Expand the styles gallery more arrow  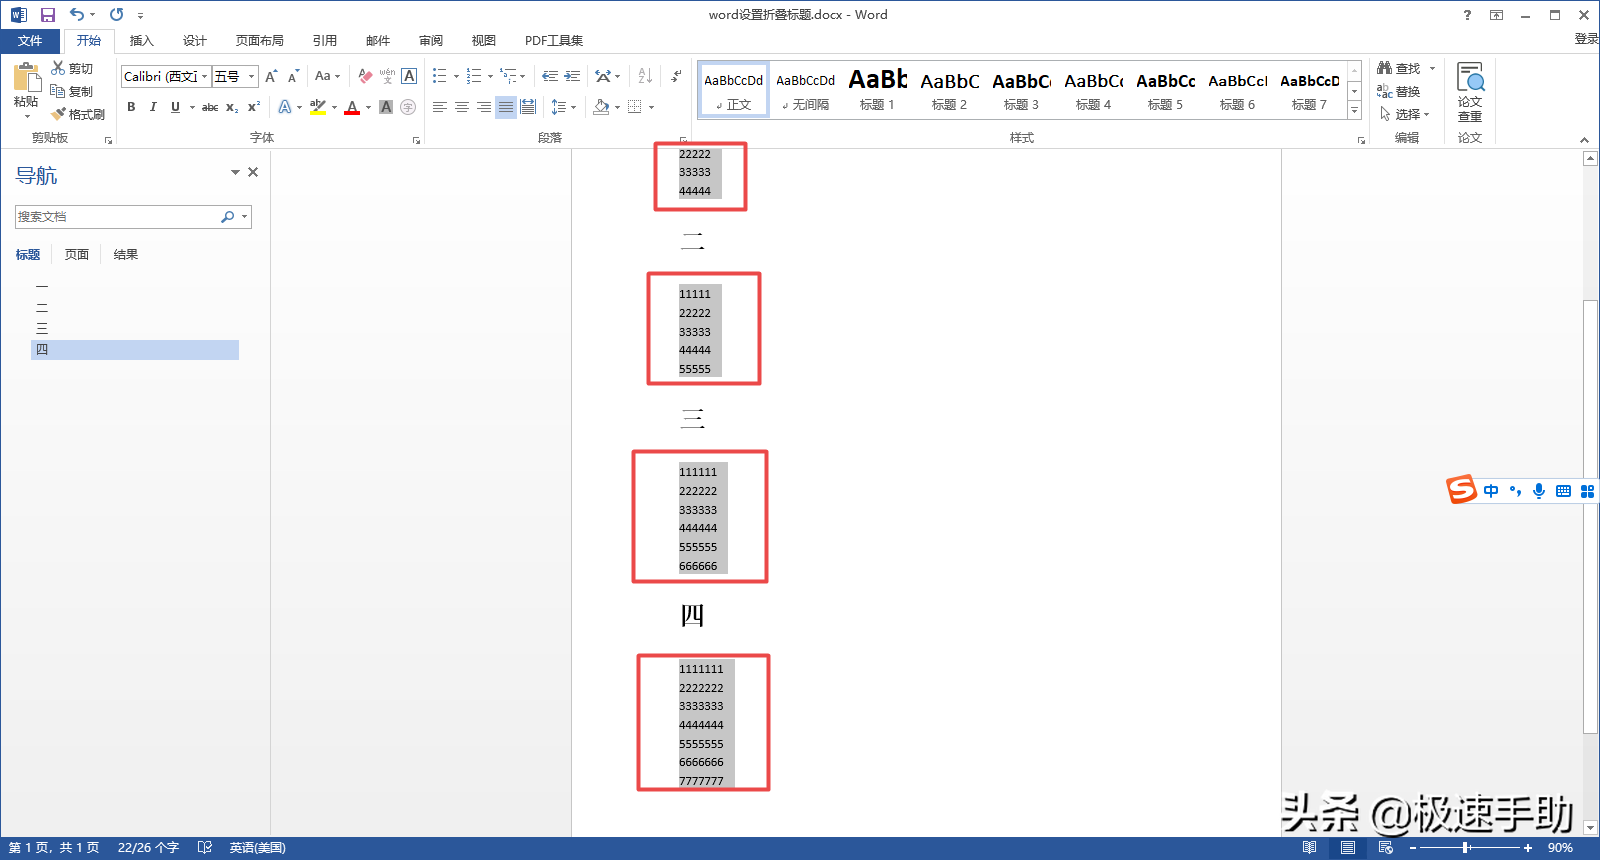tap(1355, 111)
